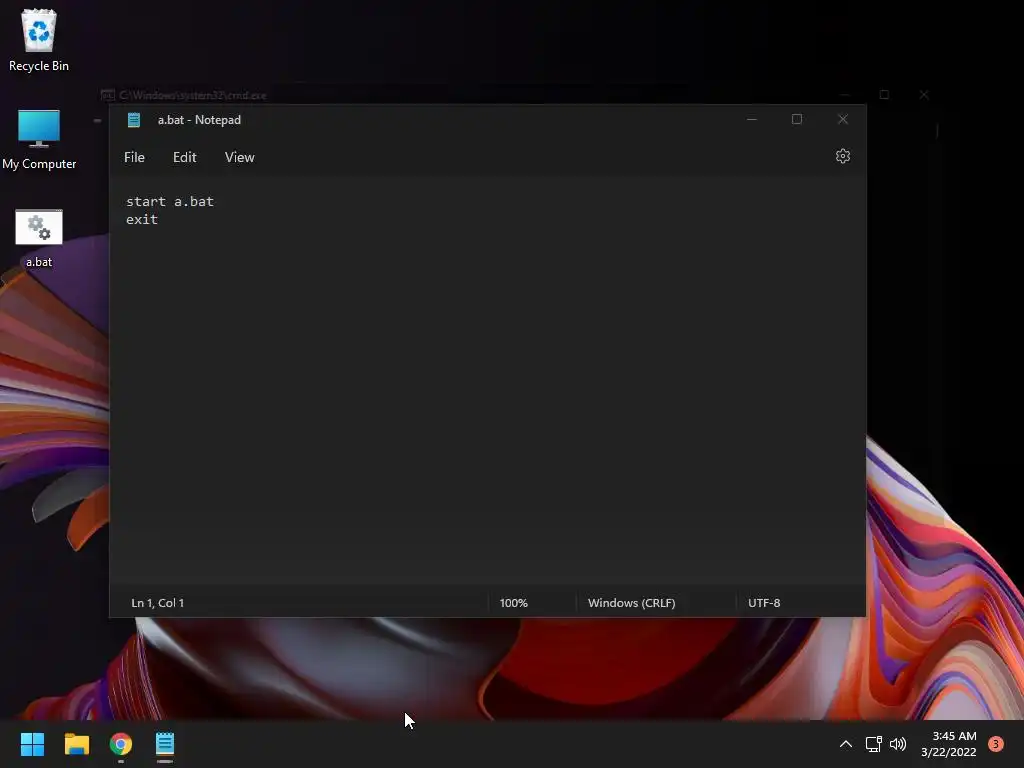Click the UTF-8 encoding status entry

[764, 603]
